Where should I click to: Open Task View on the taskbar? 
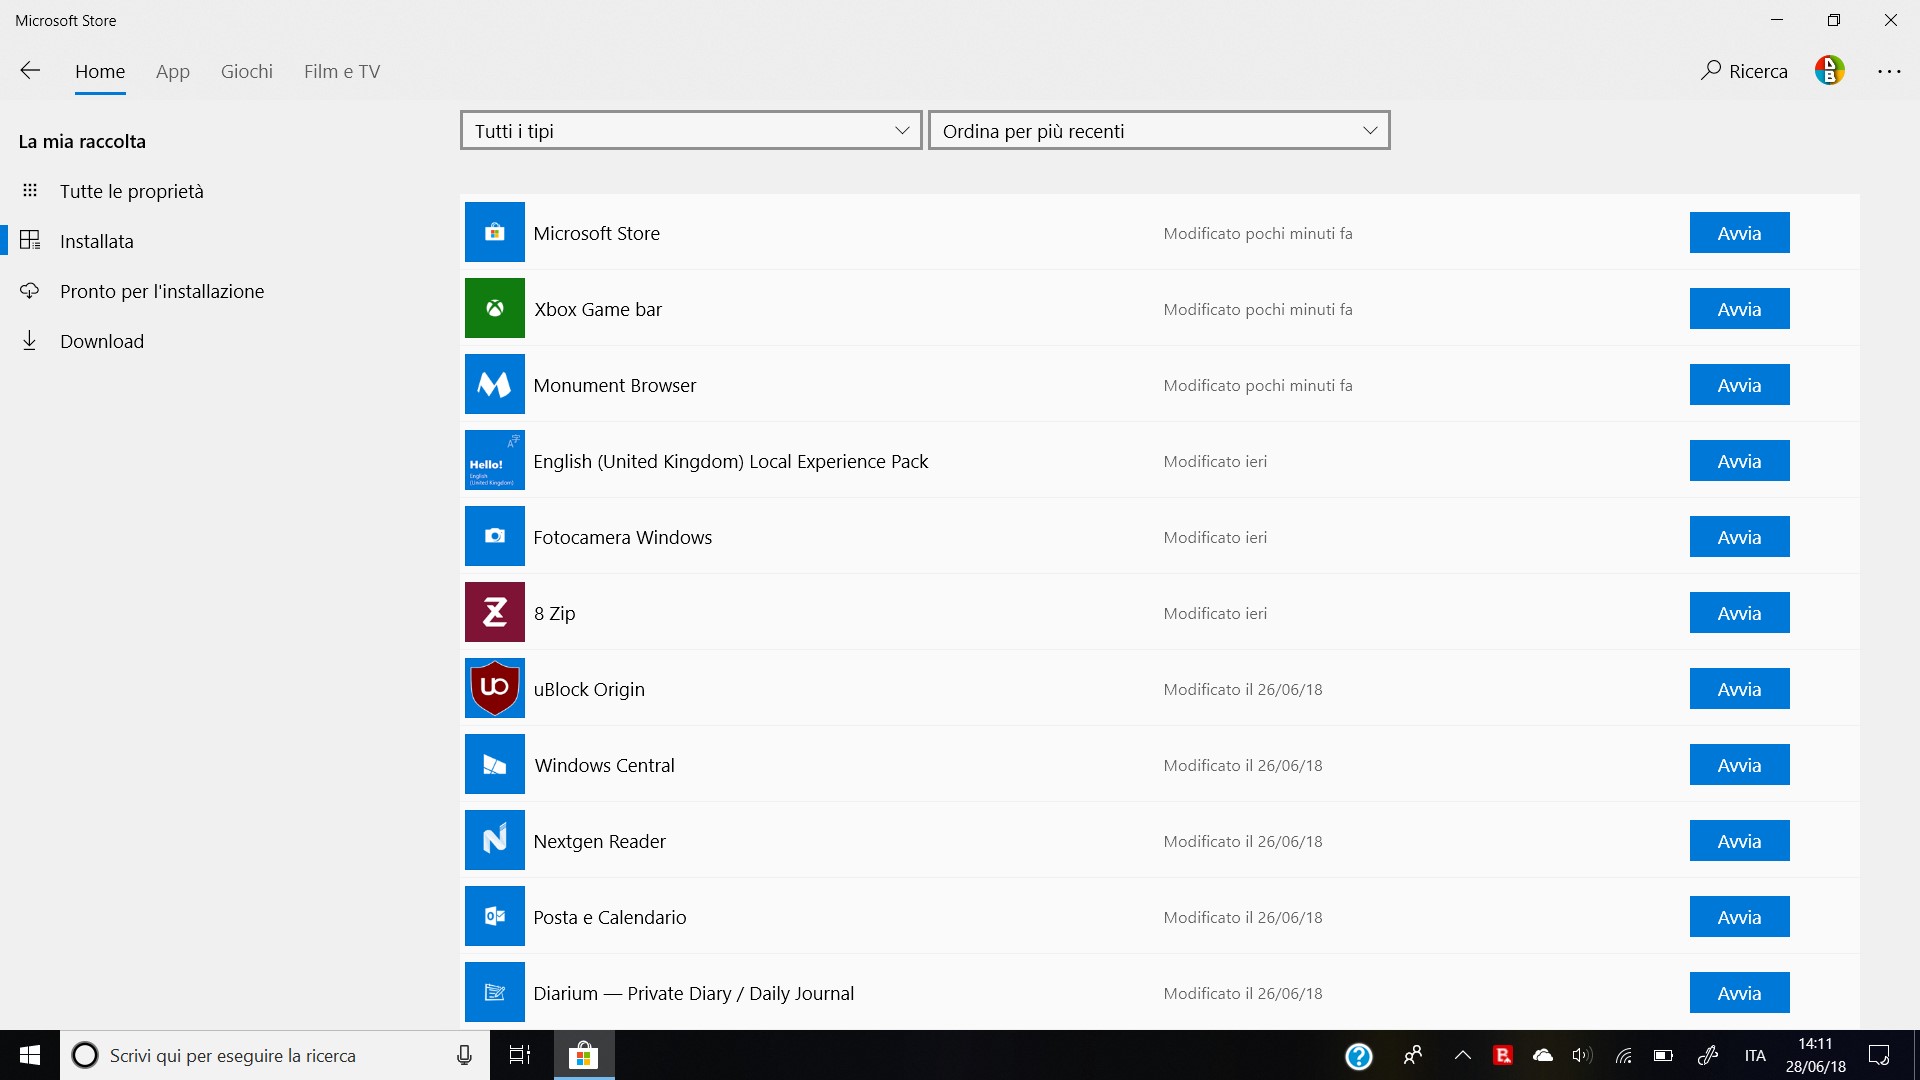tap(520, 1055)
